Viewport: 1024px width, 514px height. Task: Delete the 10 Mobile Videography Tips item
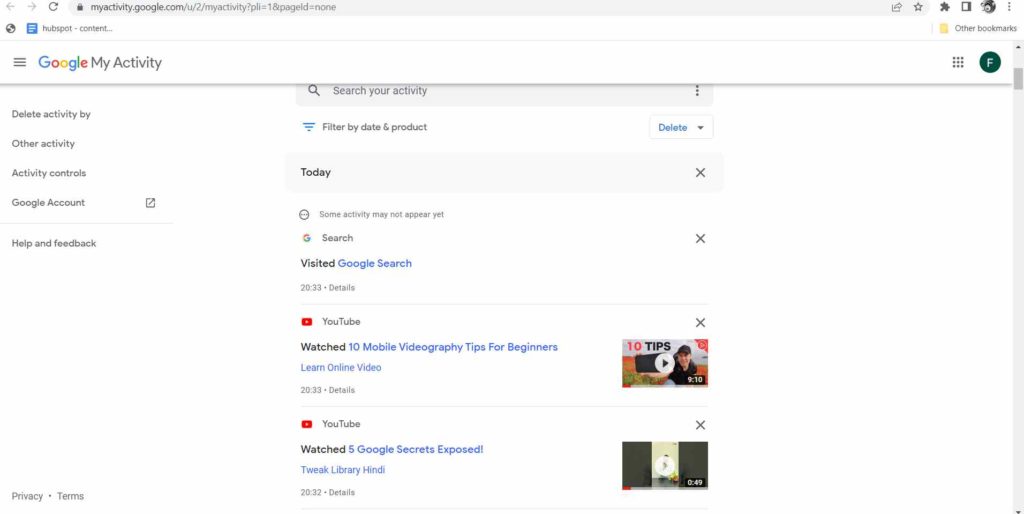pyautogui.click(x=700, y=323)
